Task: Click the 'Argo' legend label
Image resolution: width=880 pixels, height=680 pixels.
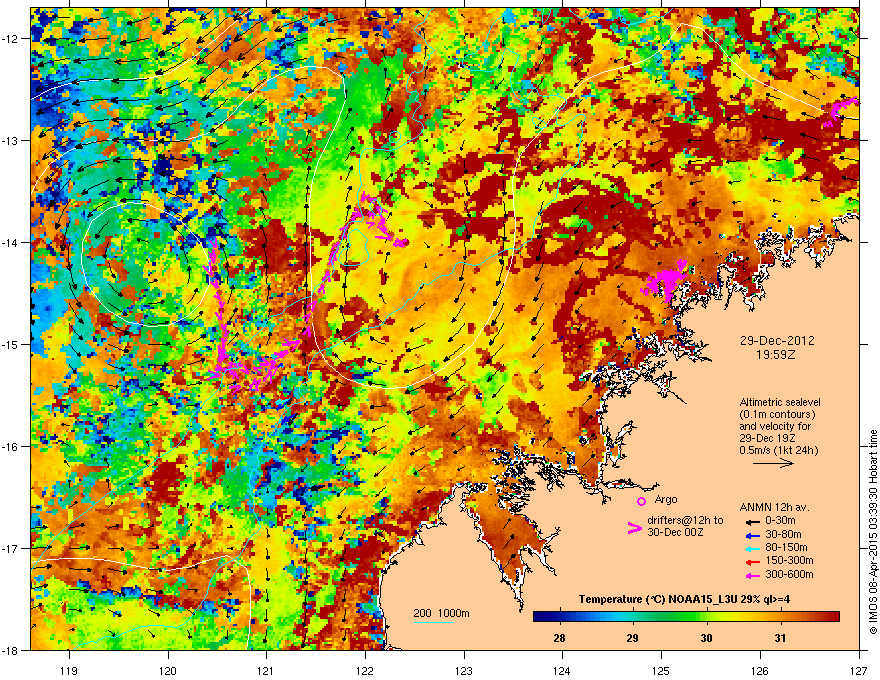Action: (x=666, y=499)
